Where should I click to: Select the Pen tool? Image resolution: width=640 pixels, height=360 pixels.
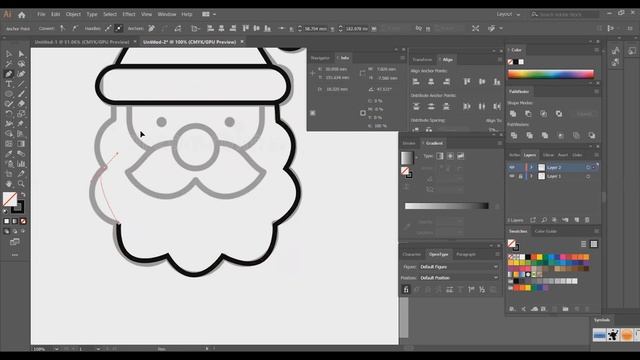9,74
